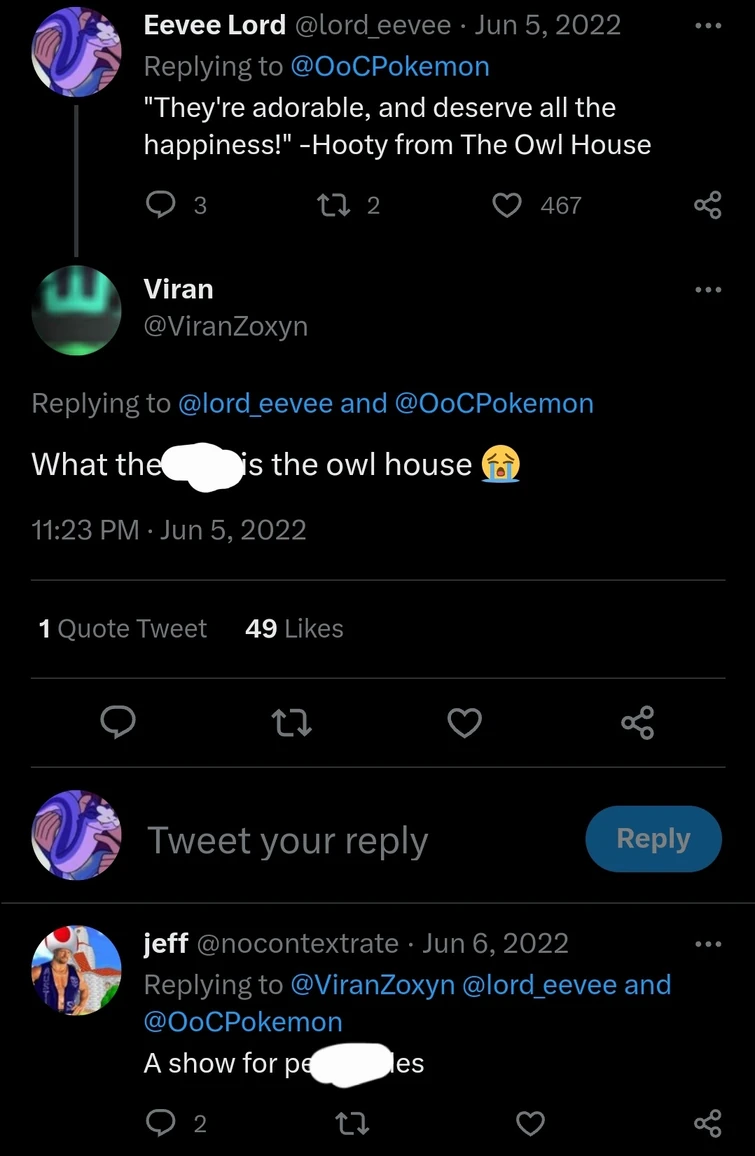Click the Tweet your reply field
The width and height of the screenshot is (755, 1156).
click(287, 839)
